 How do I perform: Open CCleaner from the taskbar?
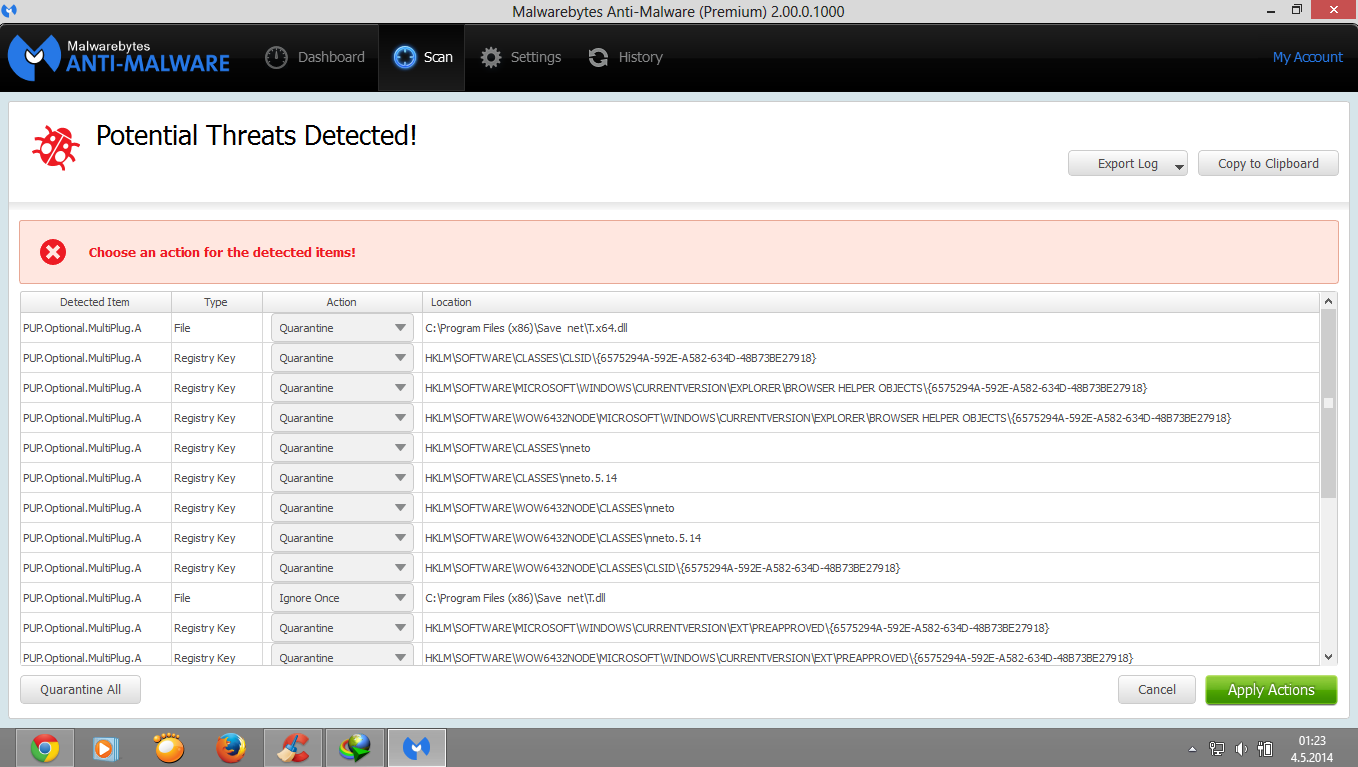pos(293,748)
